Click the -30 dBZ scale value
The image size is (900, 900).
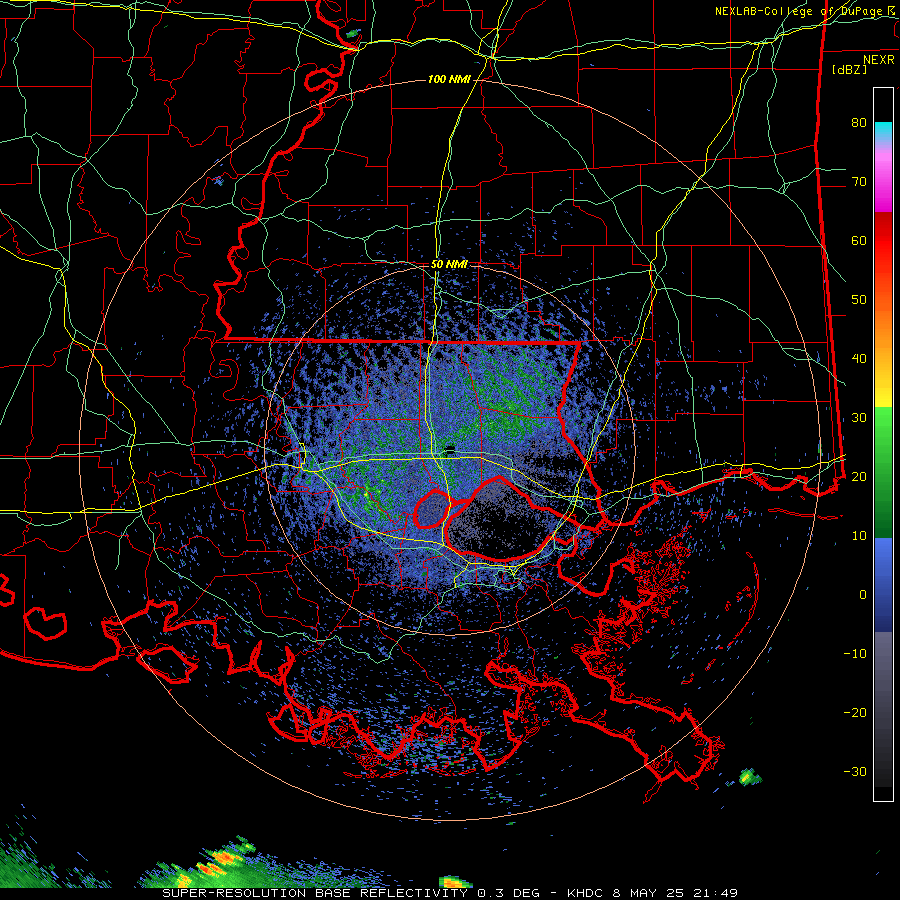pos(855,771)
